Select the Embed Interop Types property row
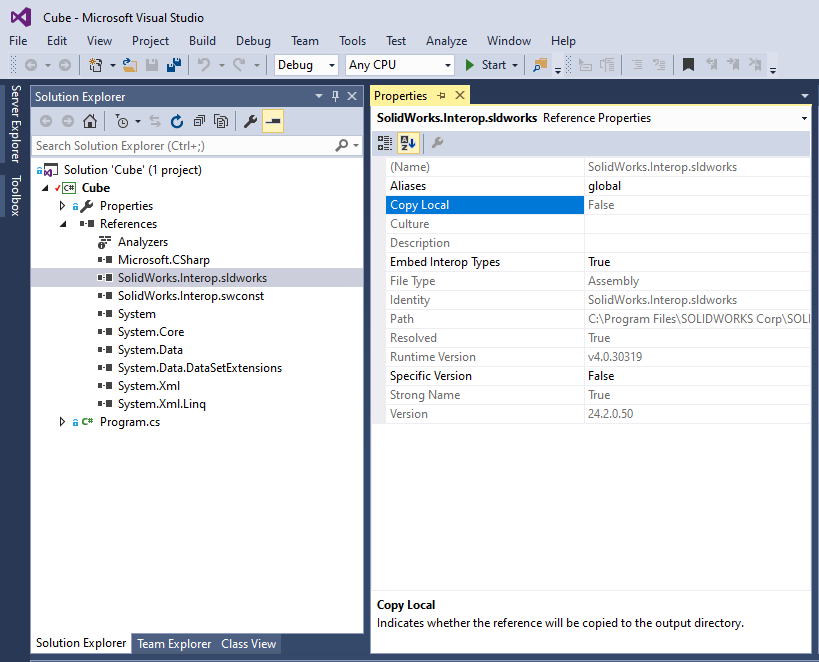This screenshot has height=662, width=819. [x=598, y=262]
